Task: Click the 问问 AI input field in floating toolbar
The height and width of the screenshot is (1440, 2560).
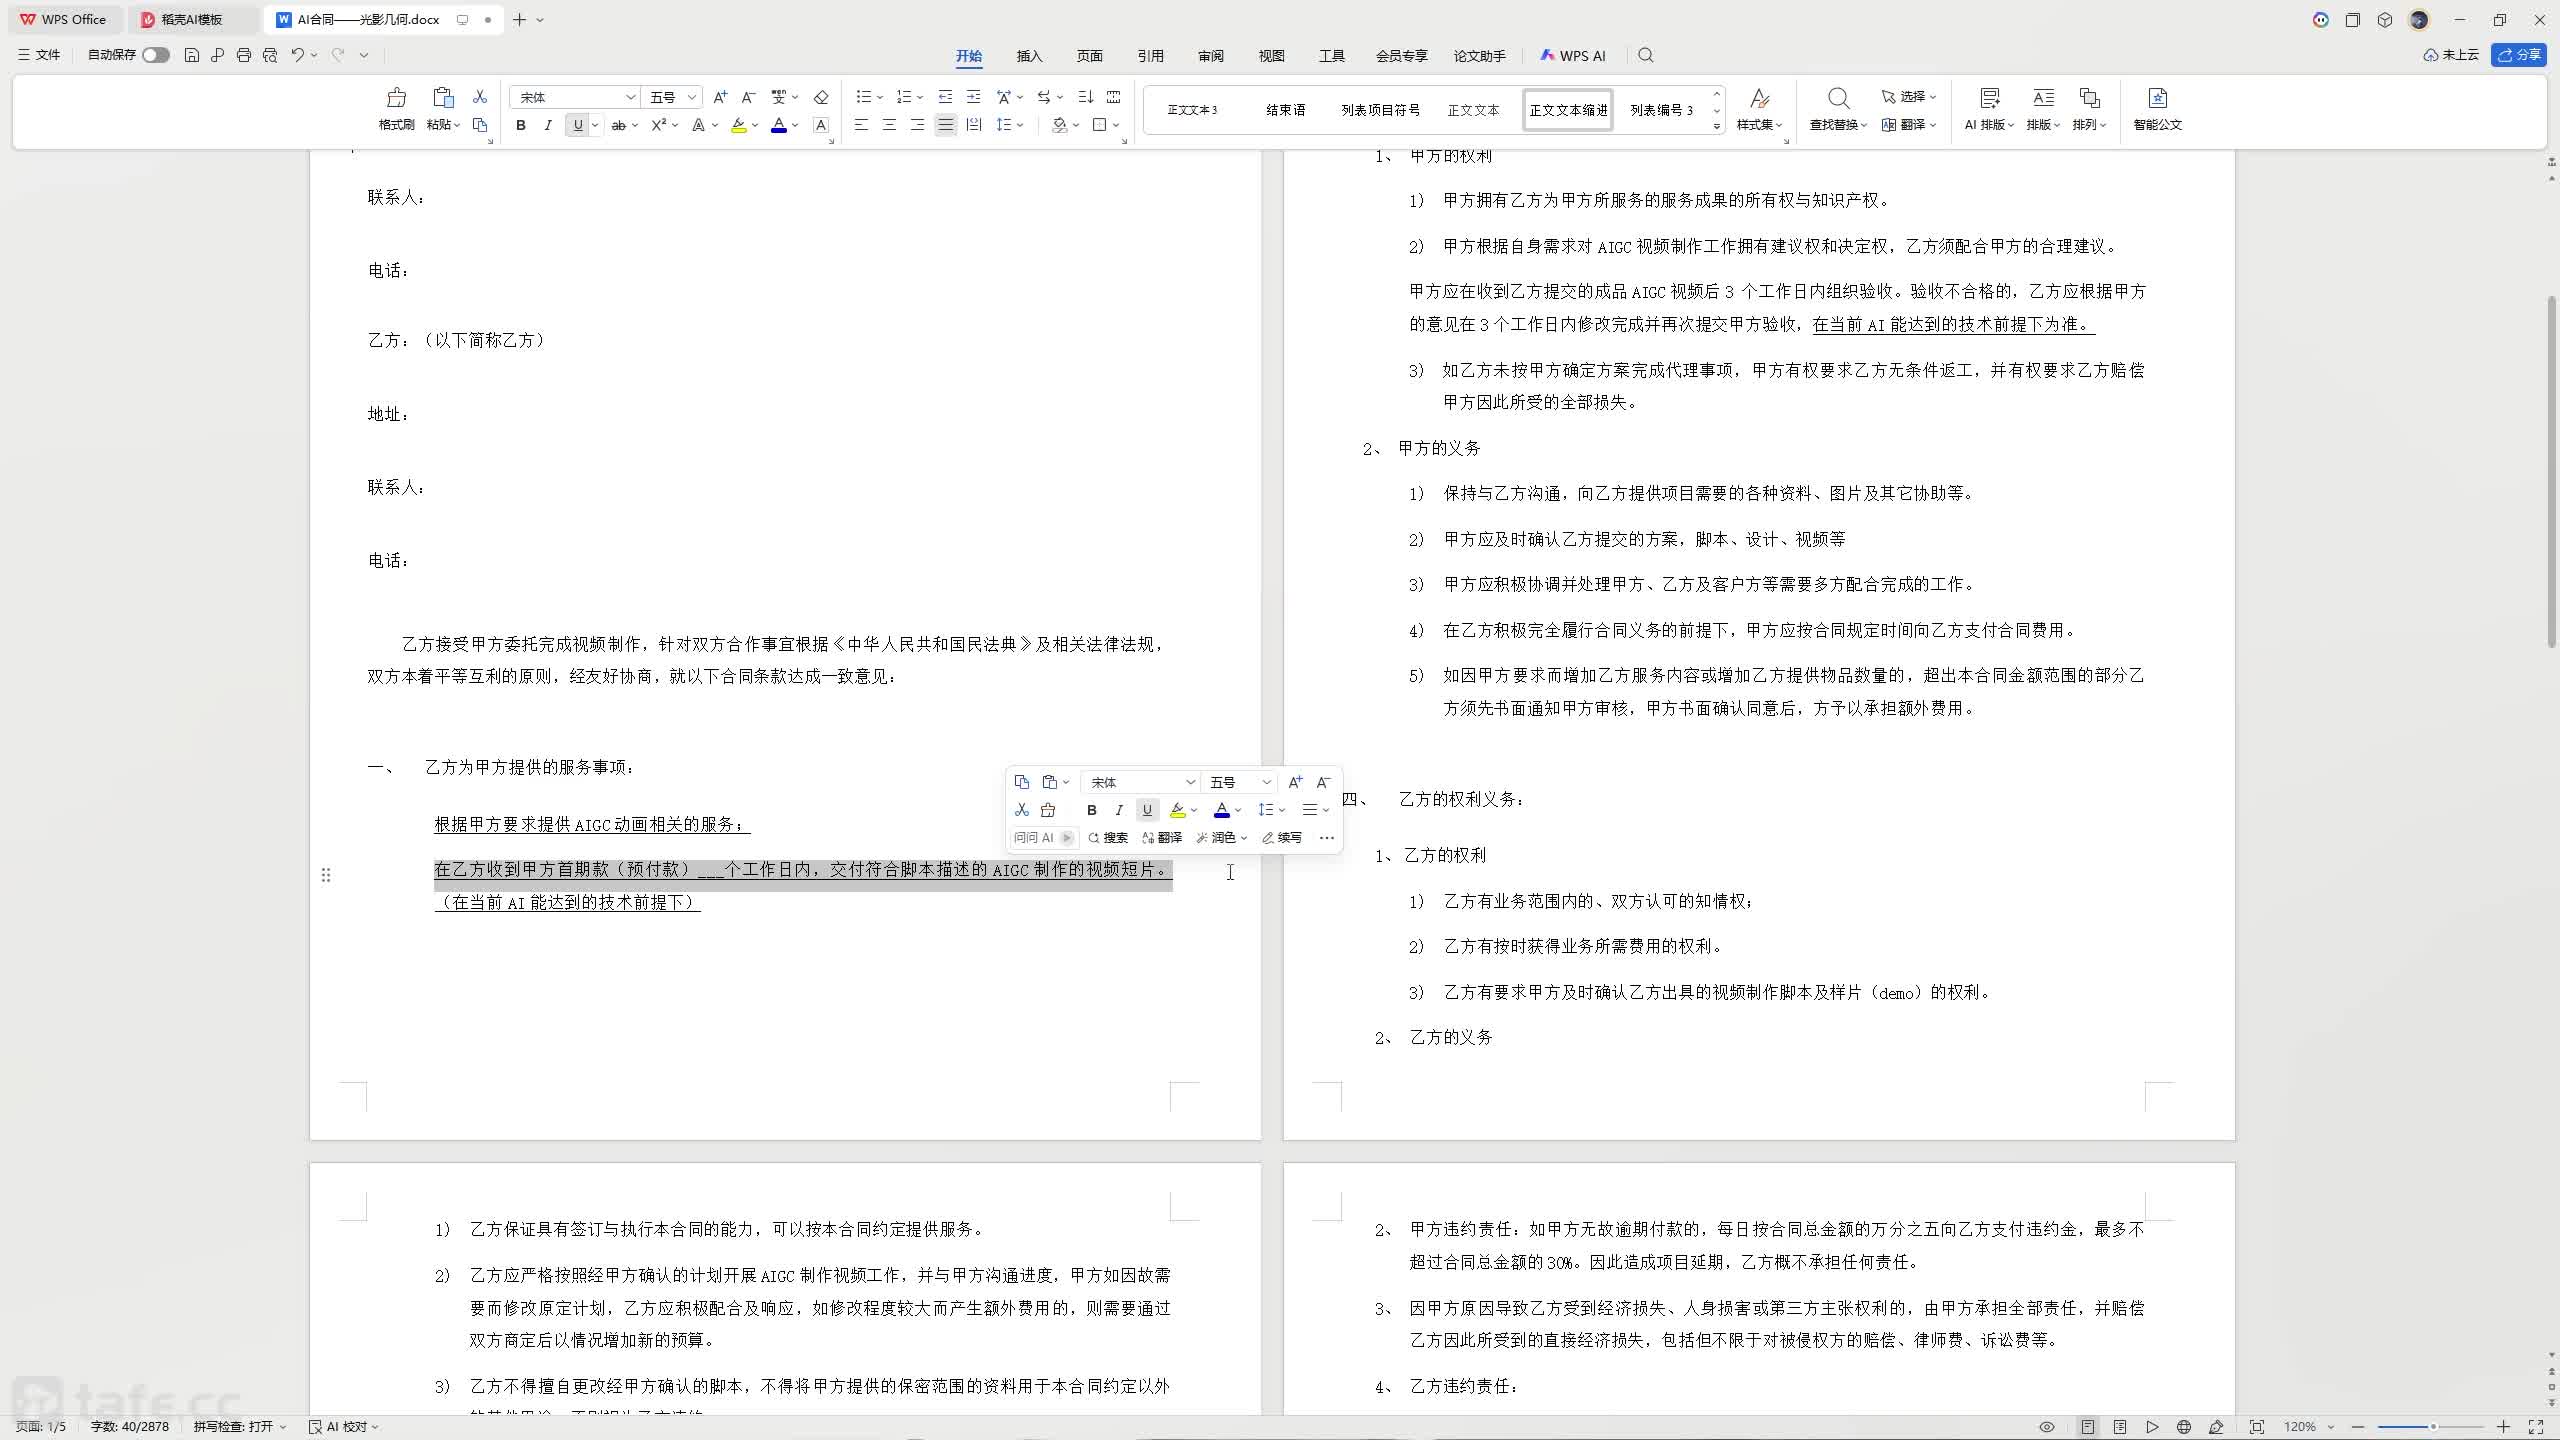Action: click(x=1043, y=838)
